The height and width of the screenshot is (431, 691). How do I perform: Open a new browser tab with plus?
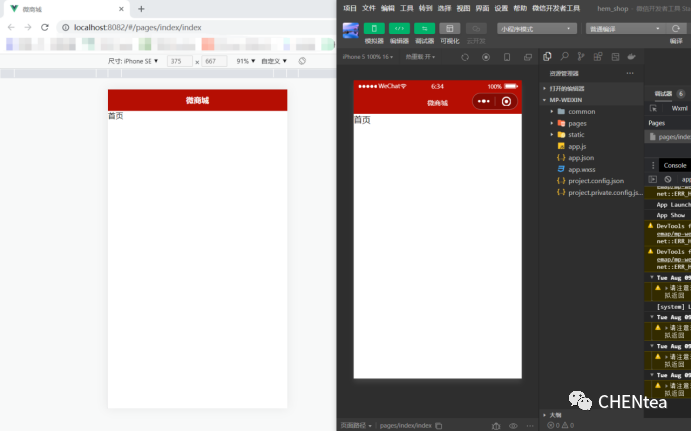141,9
